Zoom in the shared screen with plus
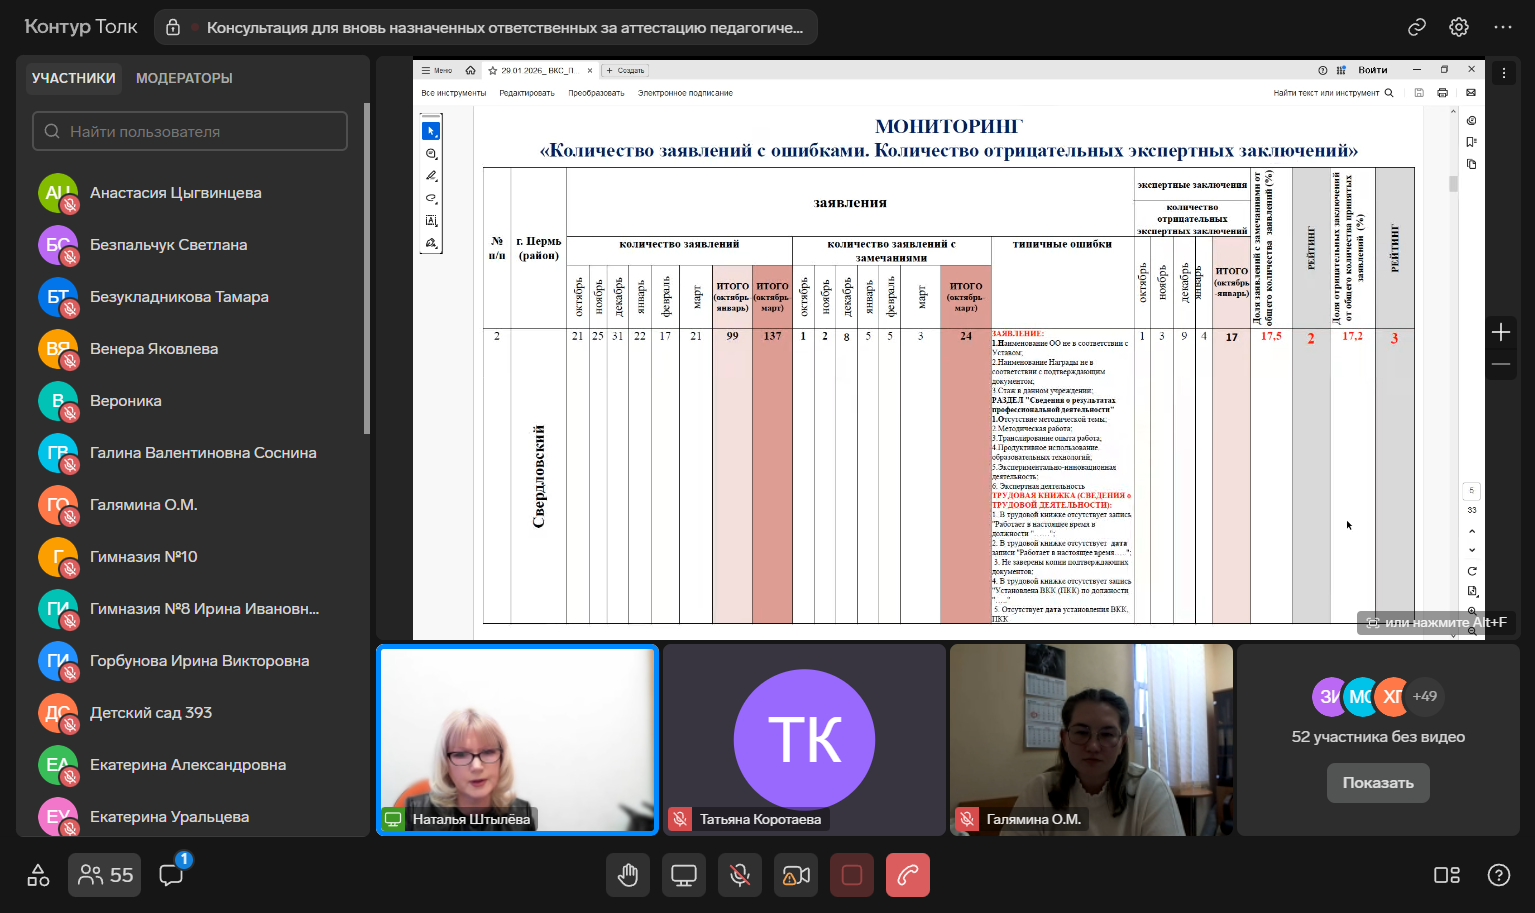Screen dimensions: 1535x913 (1500, 332)
